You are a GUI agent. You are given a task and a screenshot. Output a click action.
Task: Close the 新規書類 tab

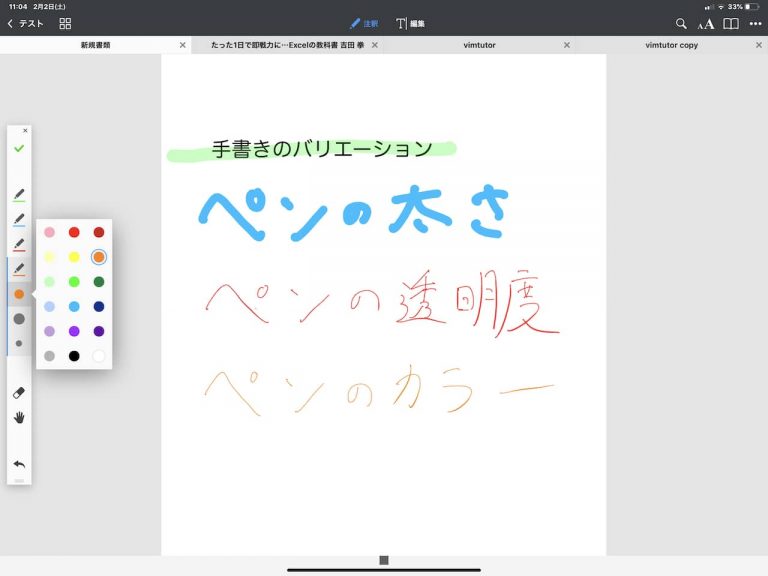(183, 45)
